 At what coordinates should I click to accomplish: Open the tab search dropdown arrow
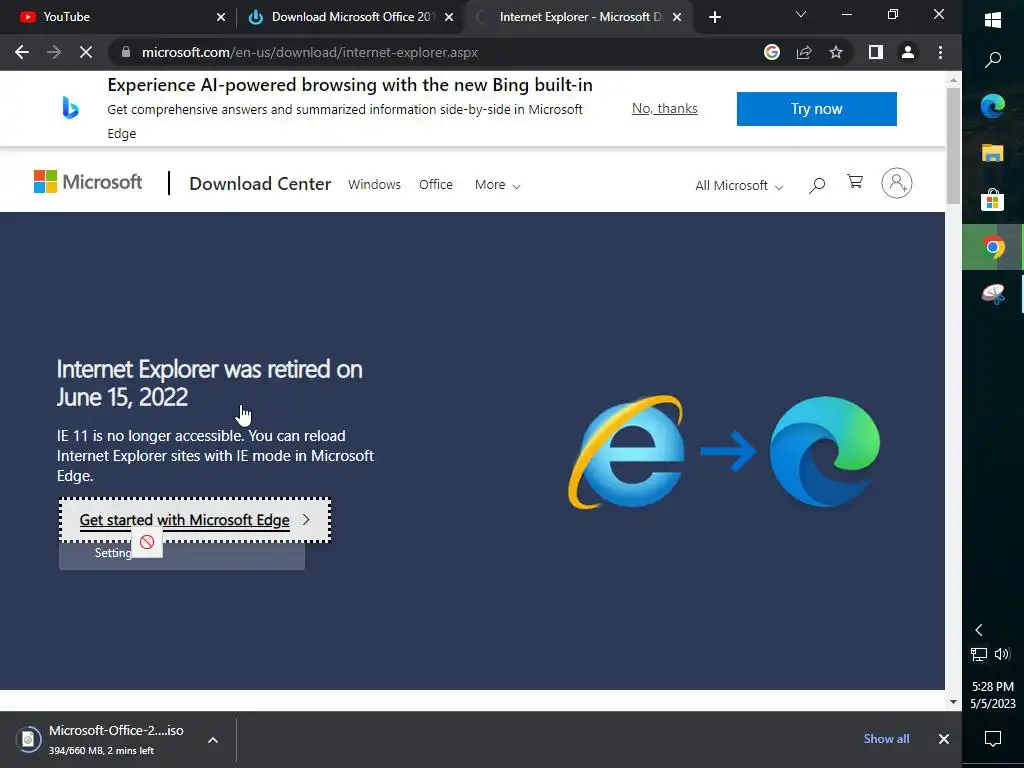pyautogui.click(x=801, y=14)
